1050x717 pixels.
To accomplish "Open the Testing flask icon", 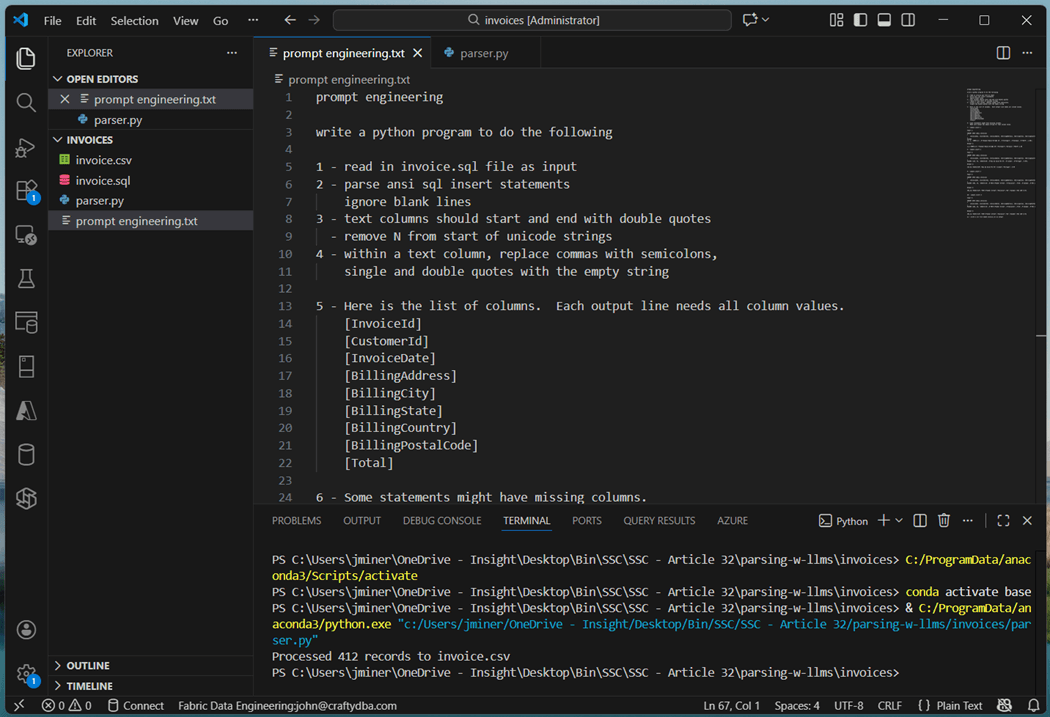I will tap(26, 279).
